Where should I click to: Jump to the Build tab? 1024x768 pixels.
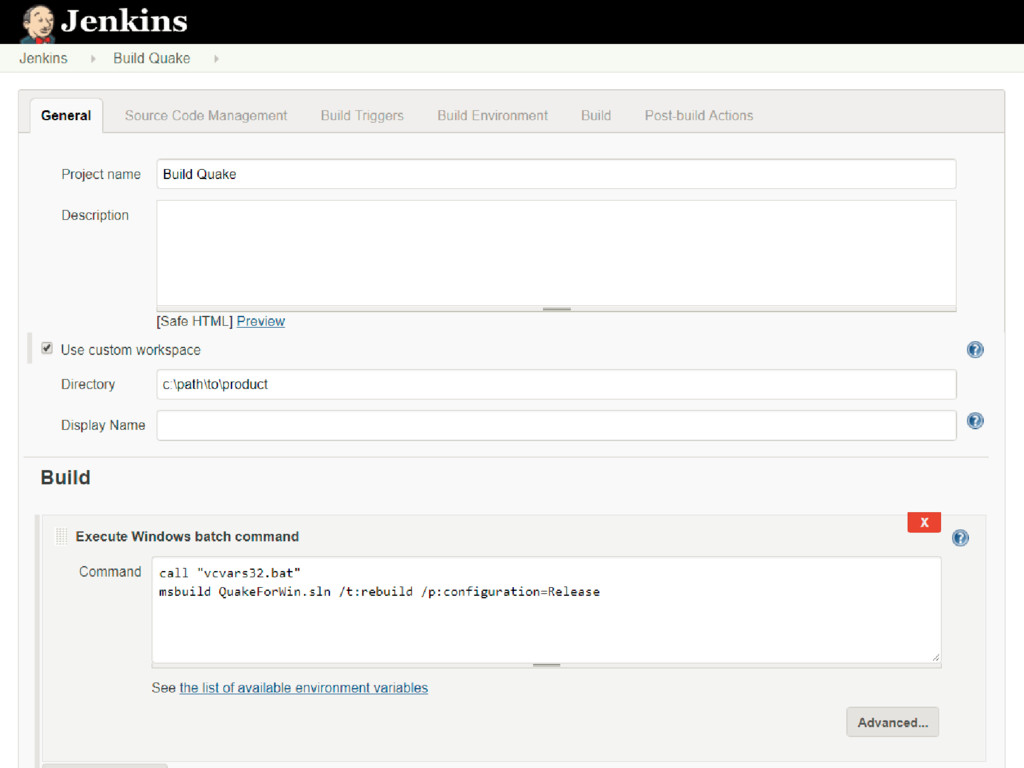coord(596,116)
